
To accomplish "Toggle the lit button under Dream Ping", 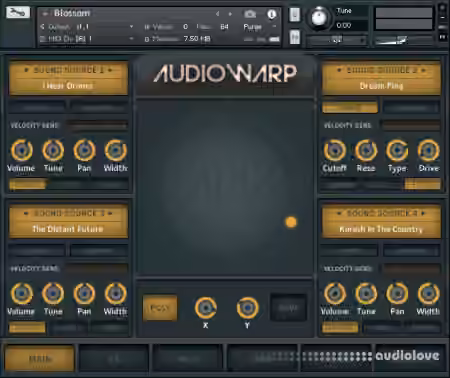I will pyautogui.click(x=350, y=107).
